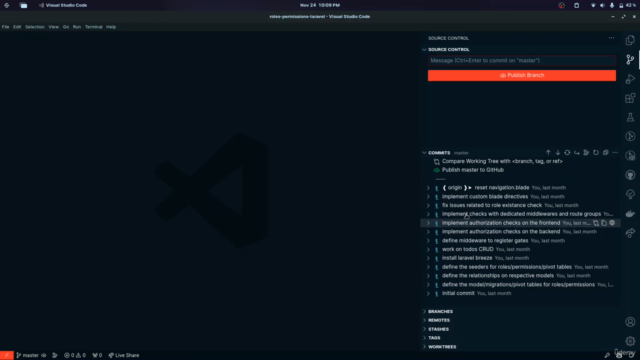Click the remote window indicator in status bar
The width and height of the screenshot is (640, 360).
click(x=7, y=356)
